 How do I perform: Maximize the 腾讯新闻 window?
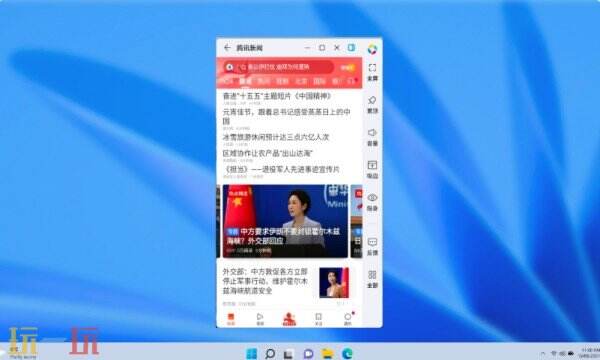point(322,47)
